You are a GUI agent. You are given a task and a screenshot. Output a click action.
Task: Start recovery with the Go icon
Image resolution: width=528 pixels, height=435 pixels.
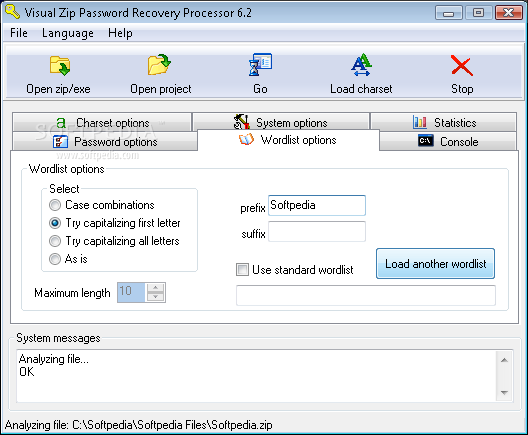pyautogui.click(x=260, y=64)
